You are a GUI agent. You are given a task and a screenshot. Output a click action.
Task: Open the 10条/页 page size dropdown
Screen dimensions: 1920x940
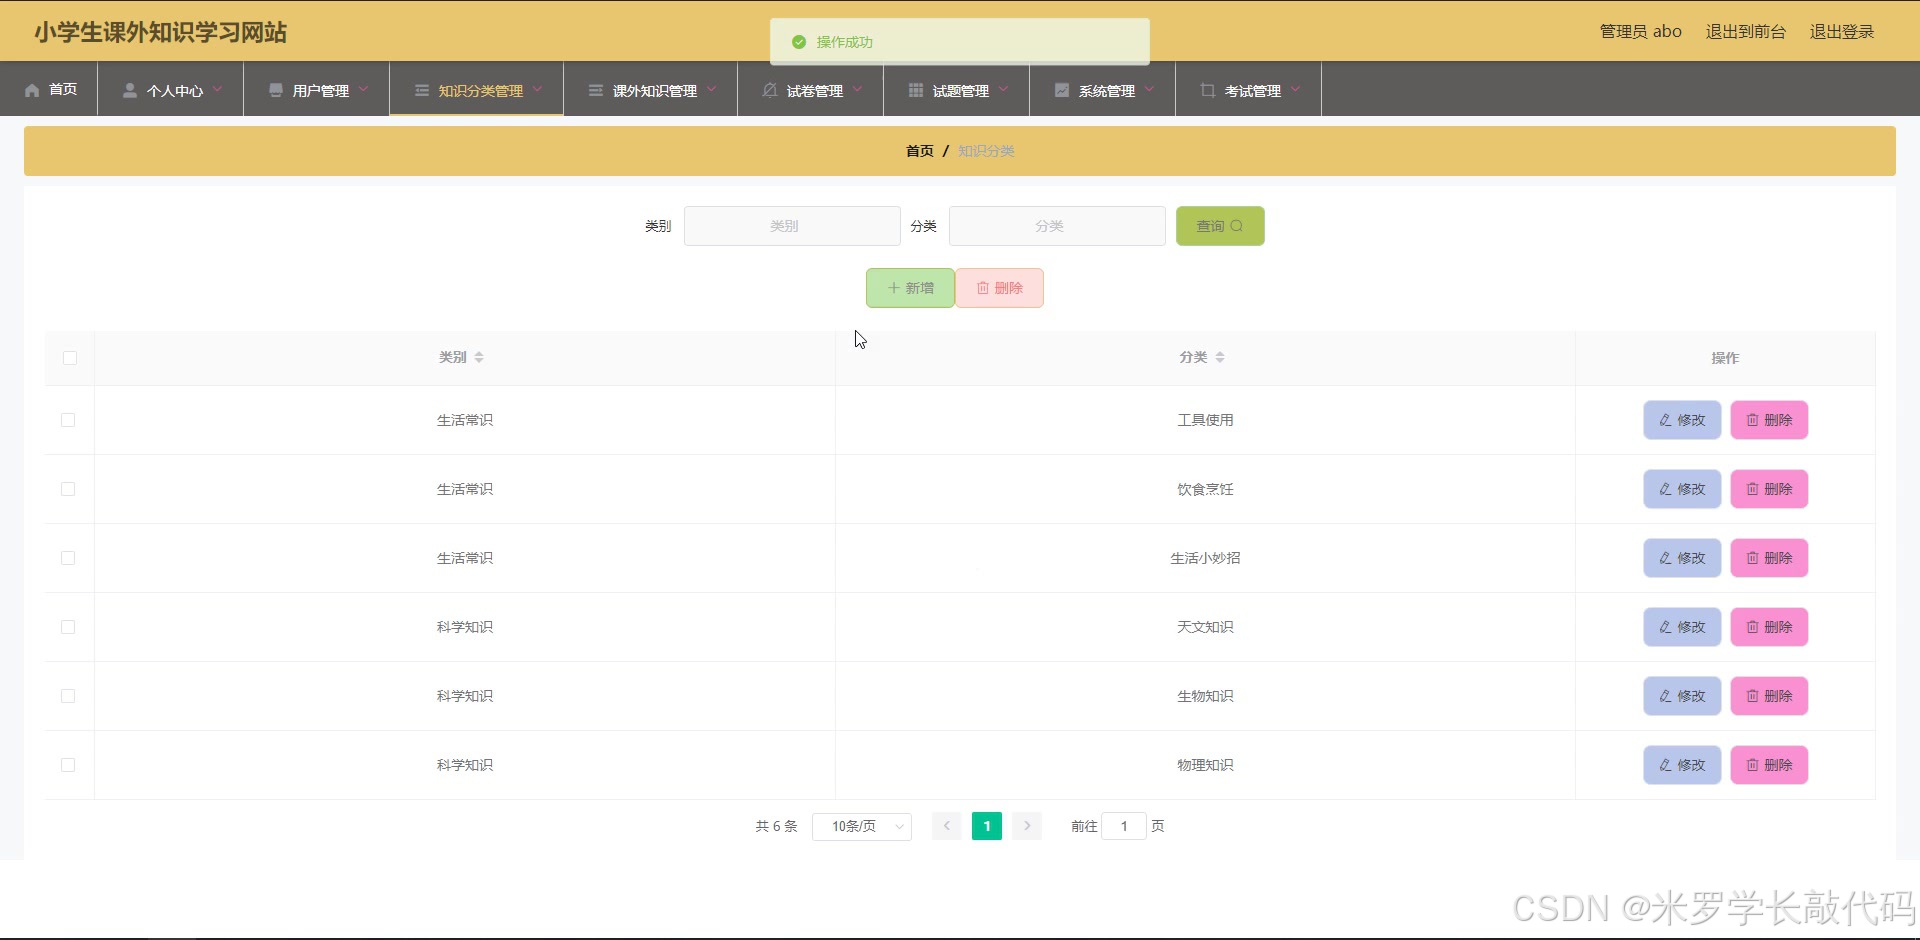(x=862, y=826)
